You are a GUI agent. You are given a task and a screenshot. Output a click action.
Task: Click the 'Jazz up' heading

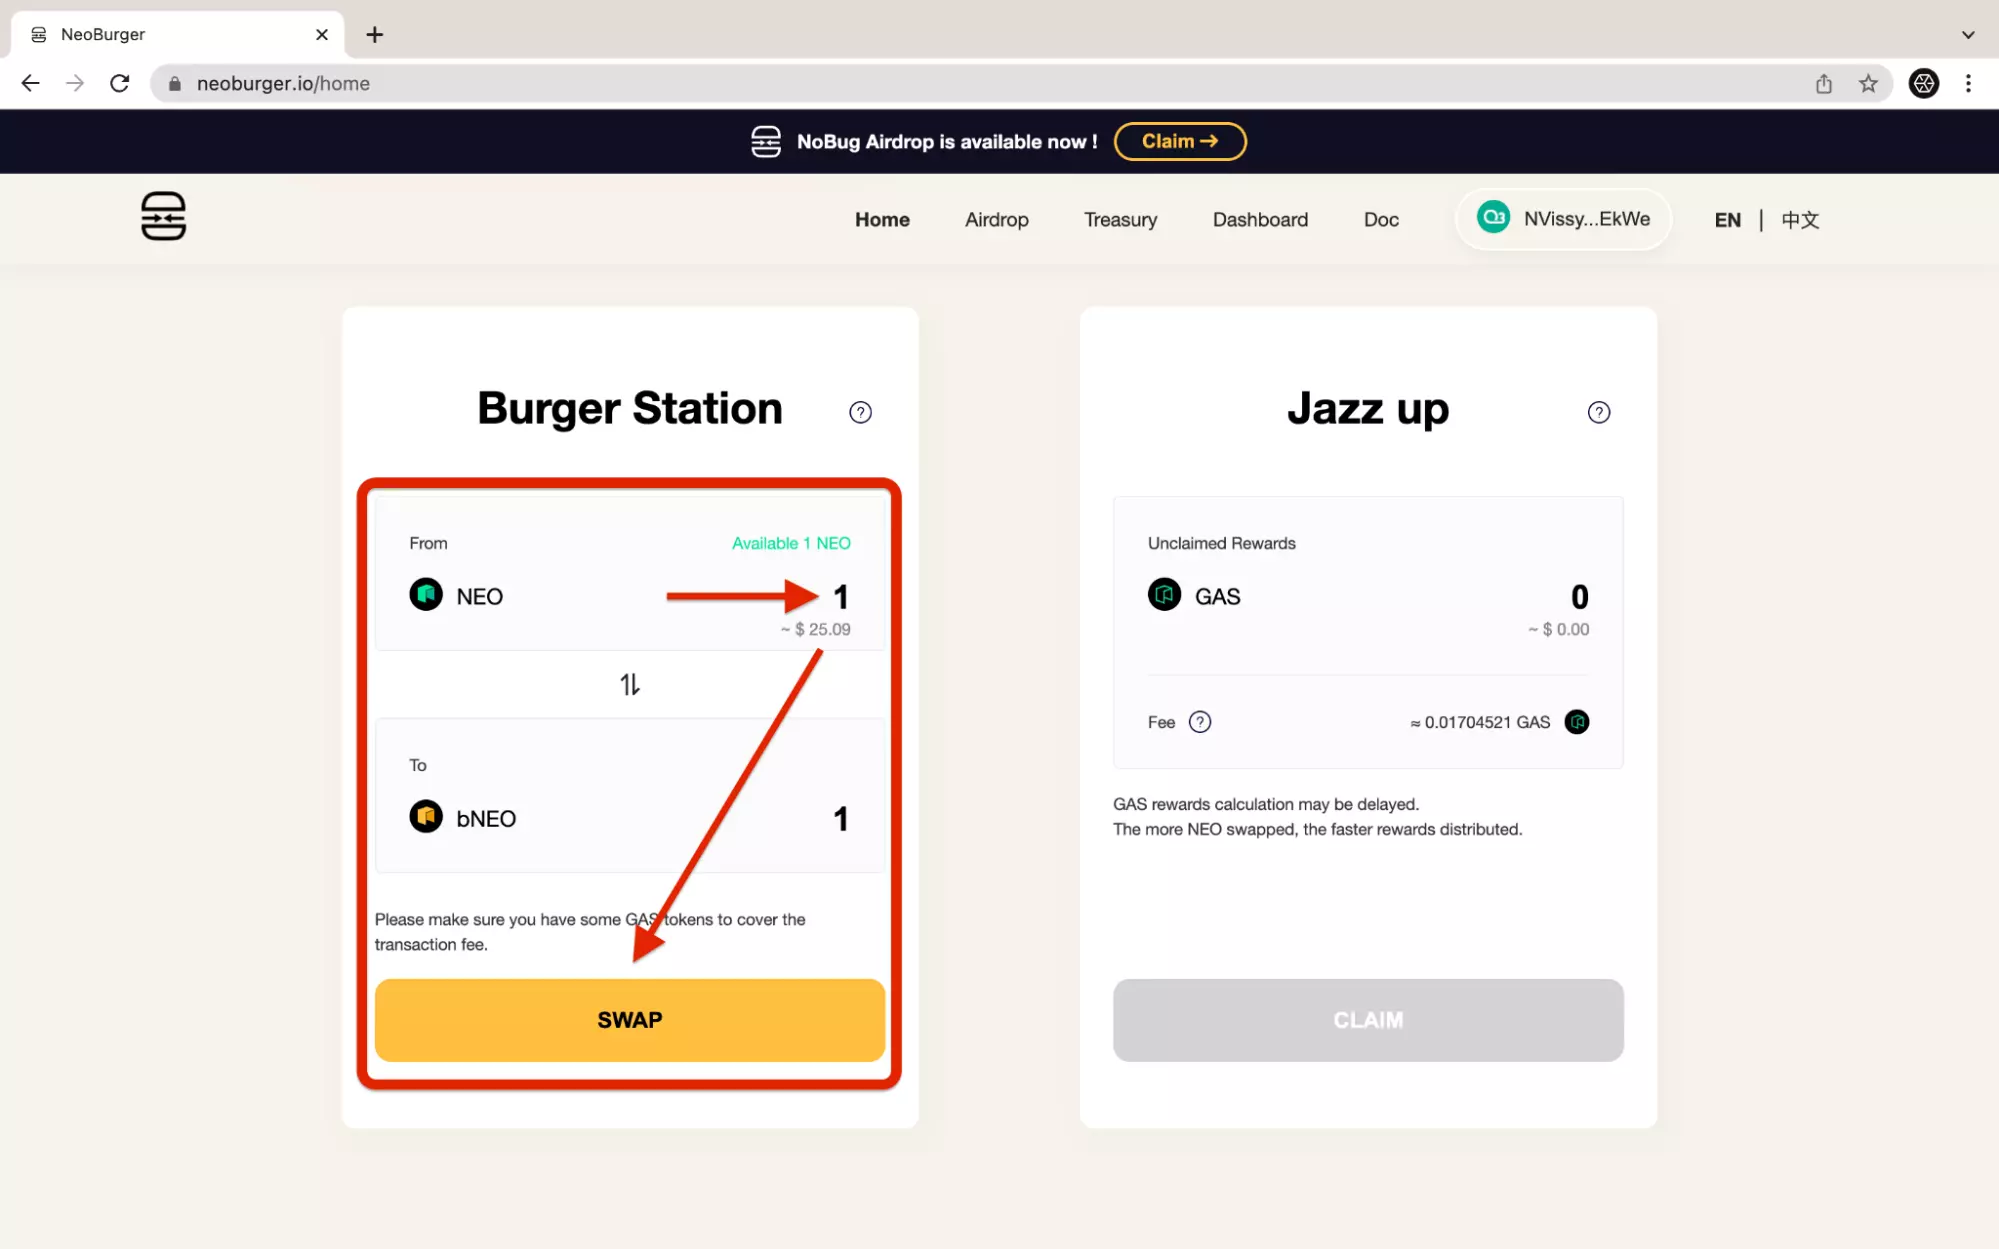1367,408
